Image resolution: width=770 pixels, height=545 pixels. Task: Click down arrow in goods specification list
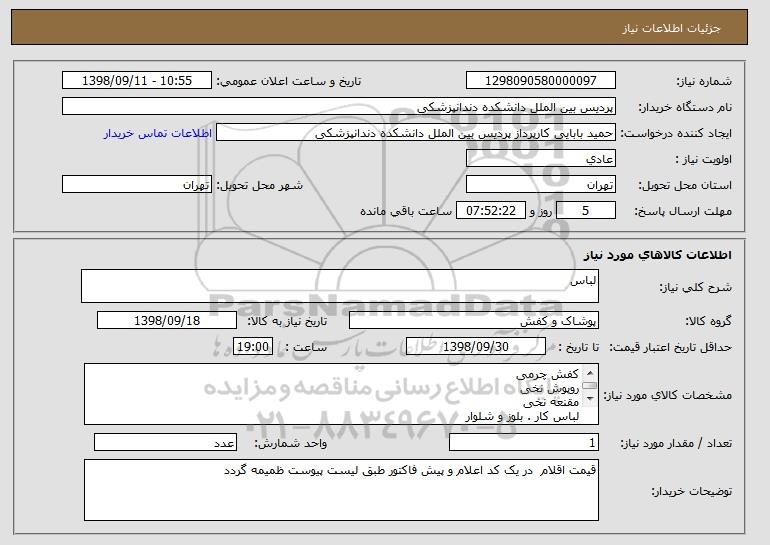590,398
